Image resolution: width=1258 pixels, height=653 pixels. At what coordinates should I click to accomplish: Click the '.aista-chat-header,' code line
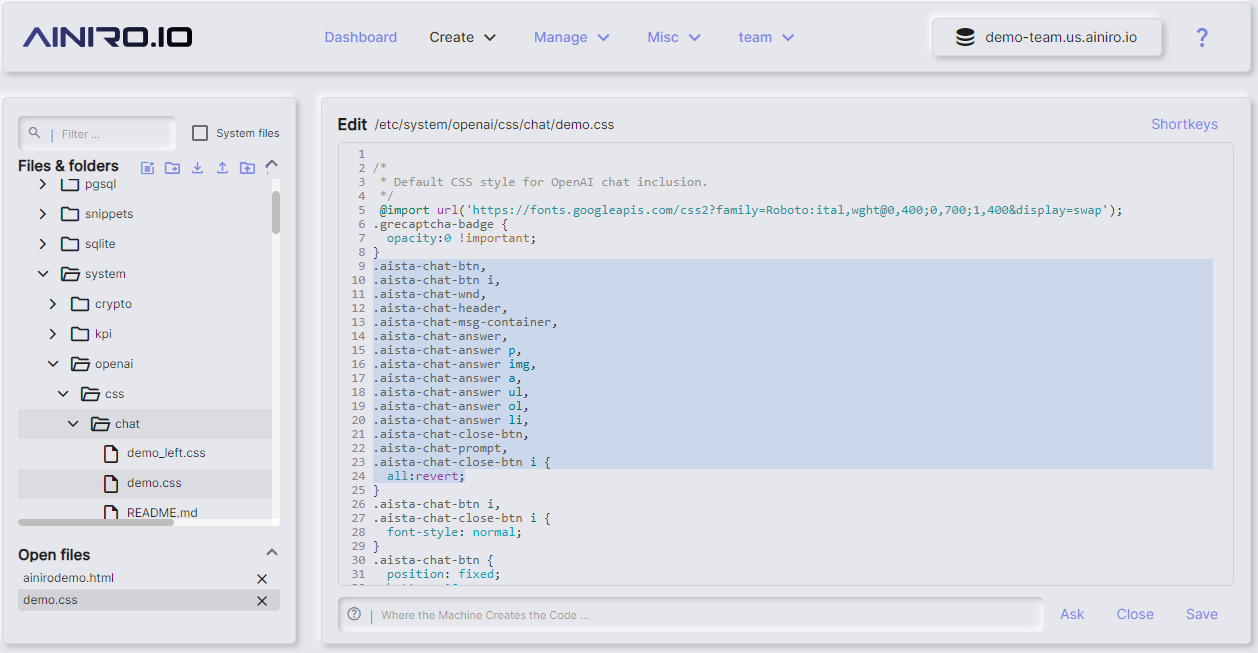tap(440, 308)
